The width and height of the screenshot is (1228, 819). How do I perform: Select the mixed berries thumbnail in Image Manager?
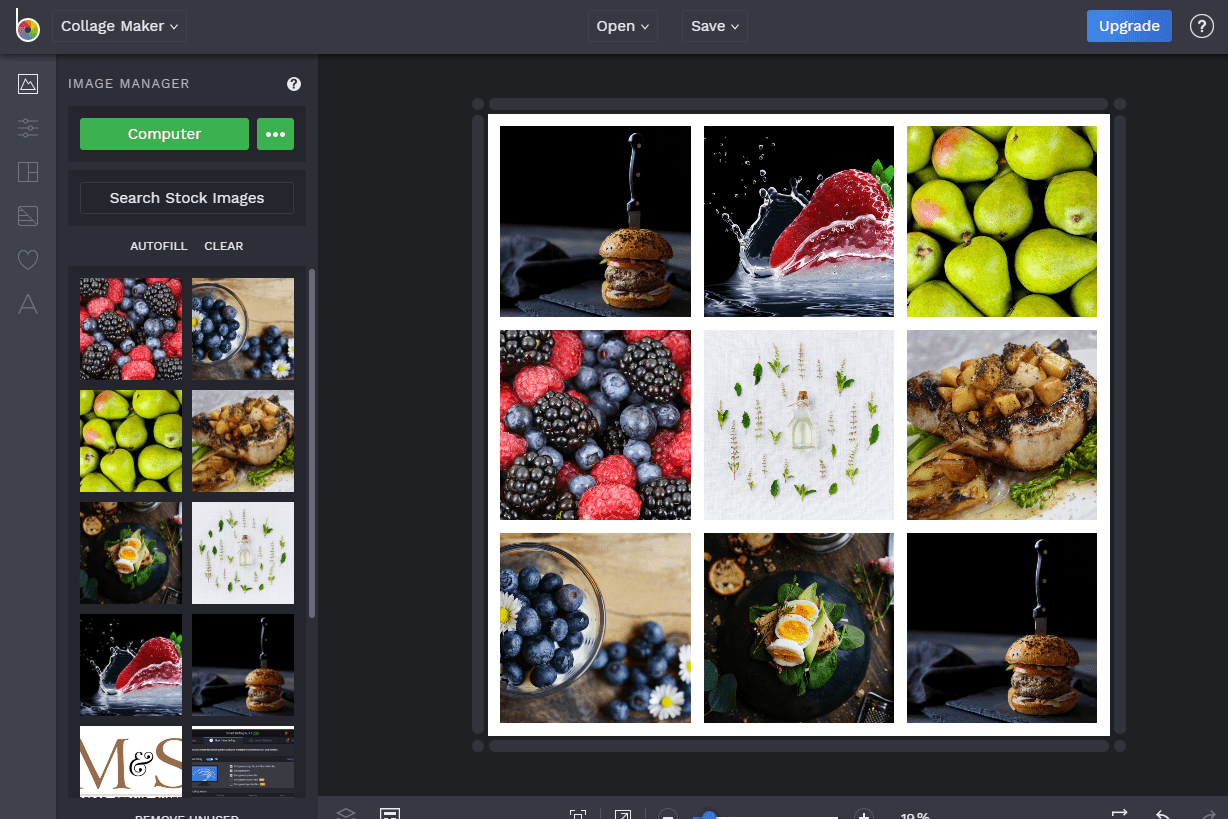pos(131,329)
